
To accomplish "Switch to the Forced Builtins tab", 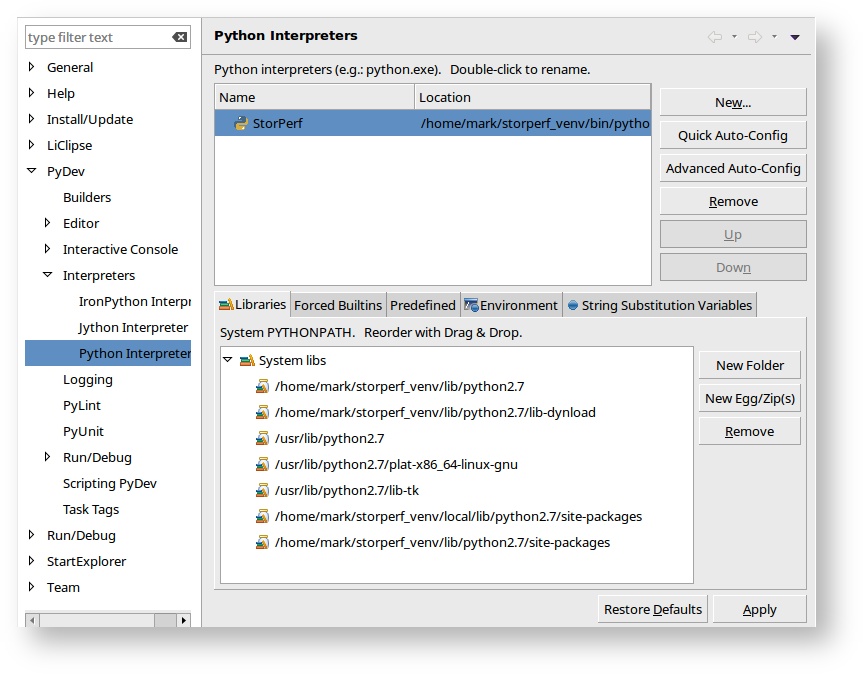I will coord(338,306).
